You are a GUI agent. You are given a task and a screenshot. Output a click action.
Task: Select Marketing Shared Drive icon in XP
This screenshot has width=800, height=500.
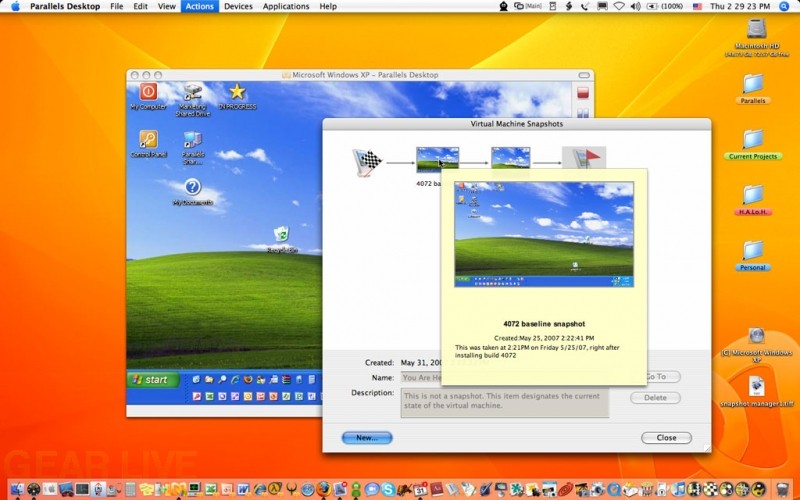click(x=193, y=100)
